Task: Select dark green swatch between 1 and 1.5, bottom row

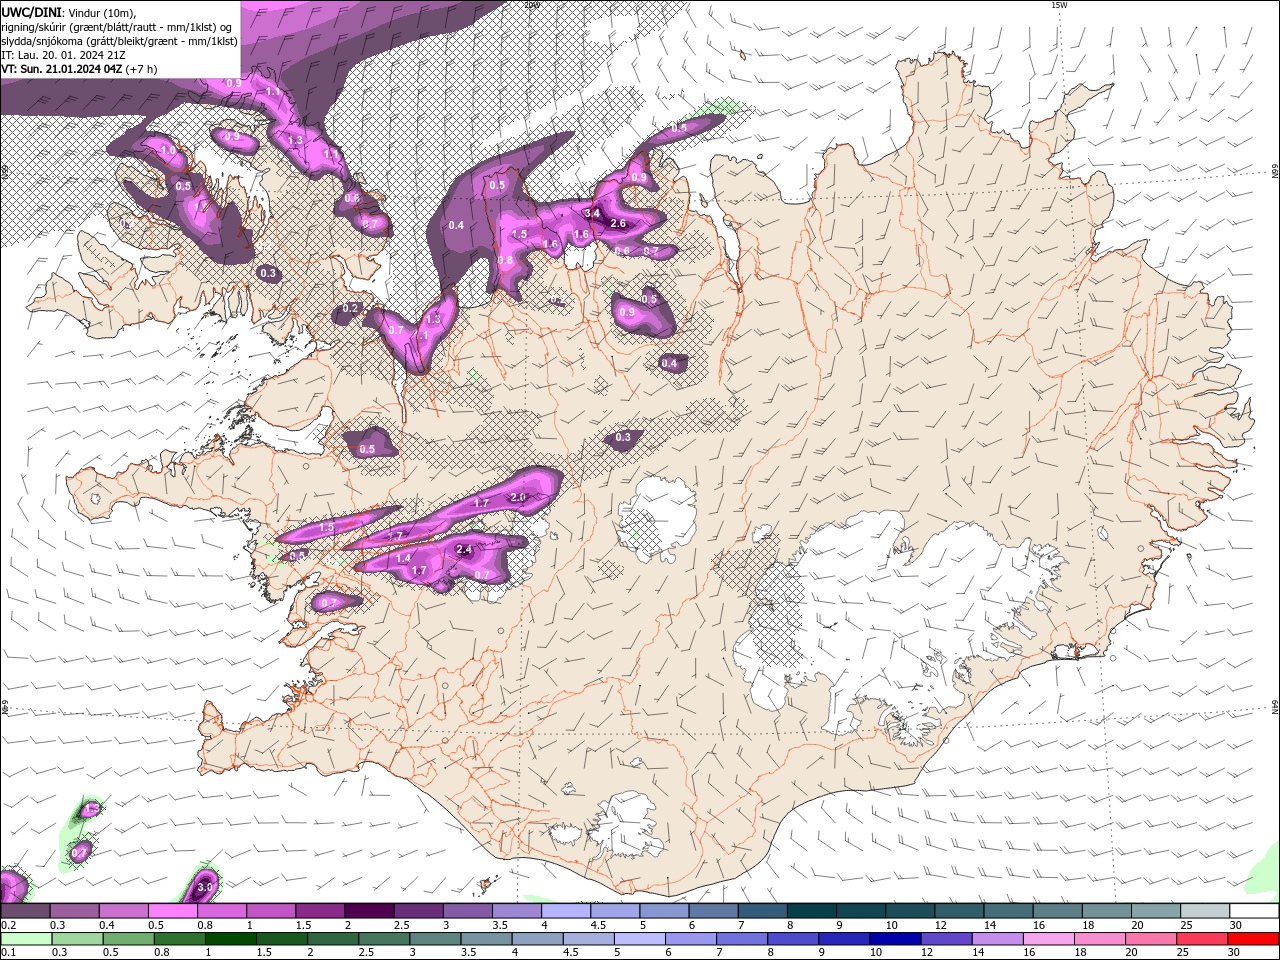Action: [x=231, y=939]
